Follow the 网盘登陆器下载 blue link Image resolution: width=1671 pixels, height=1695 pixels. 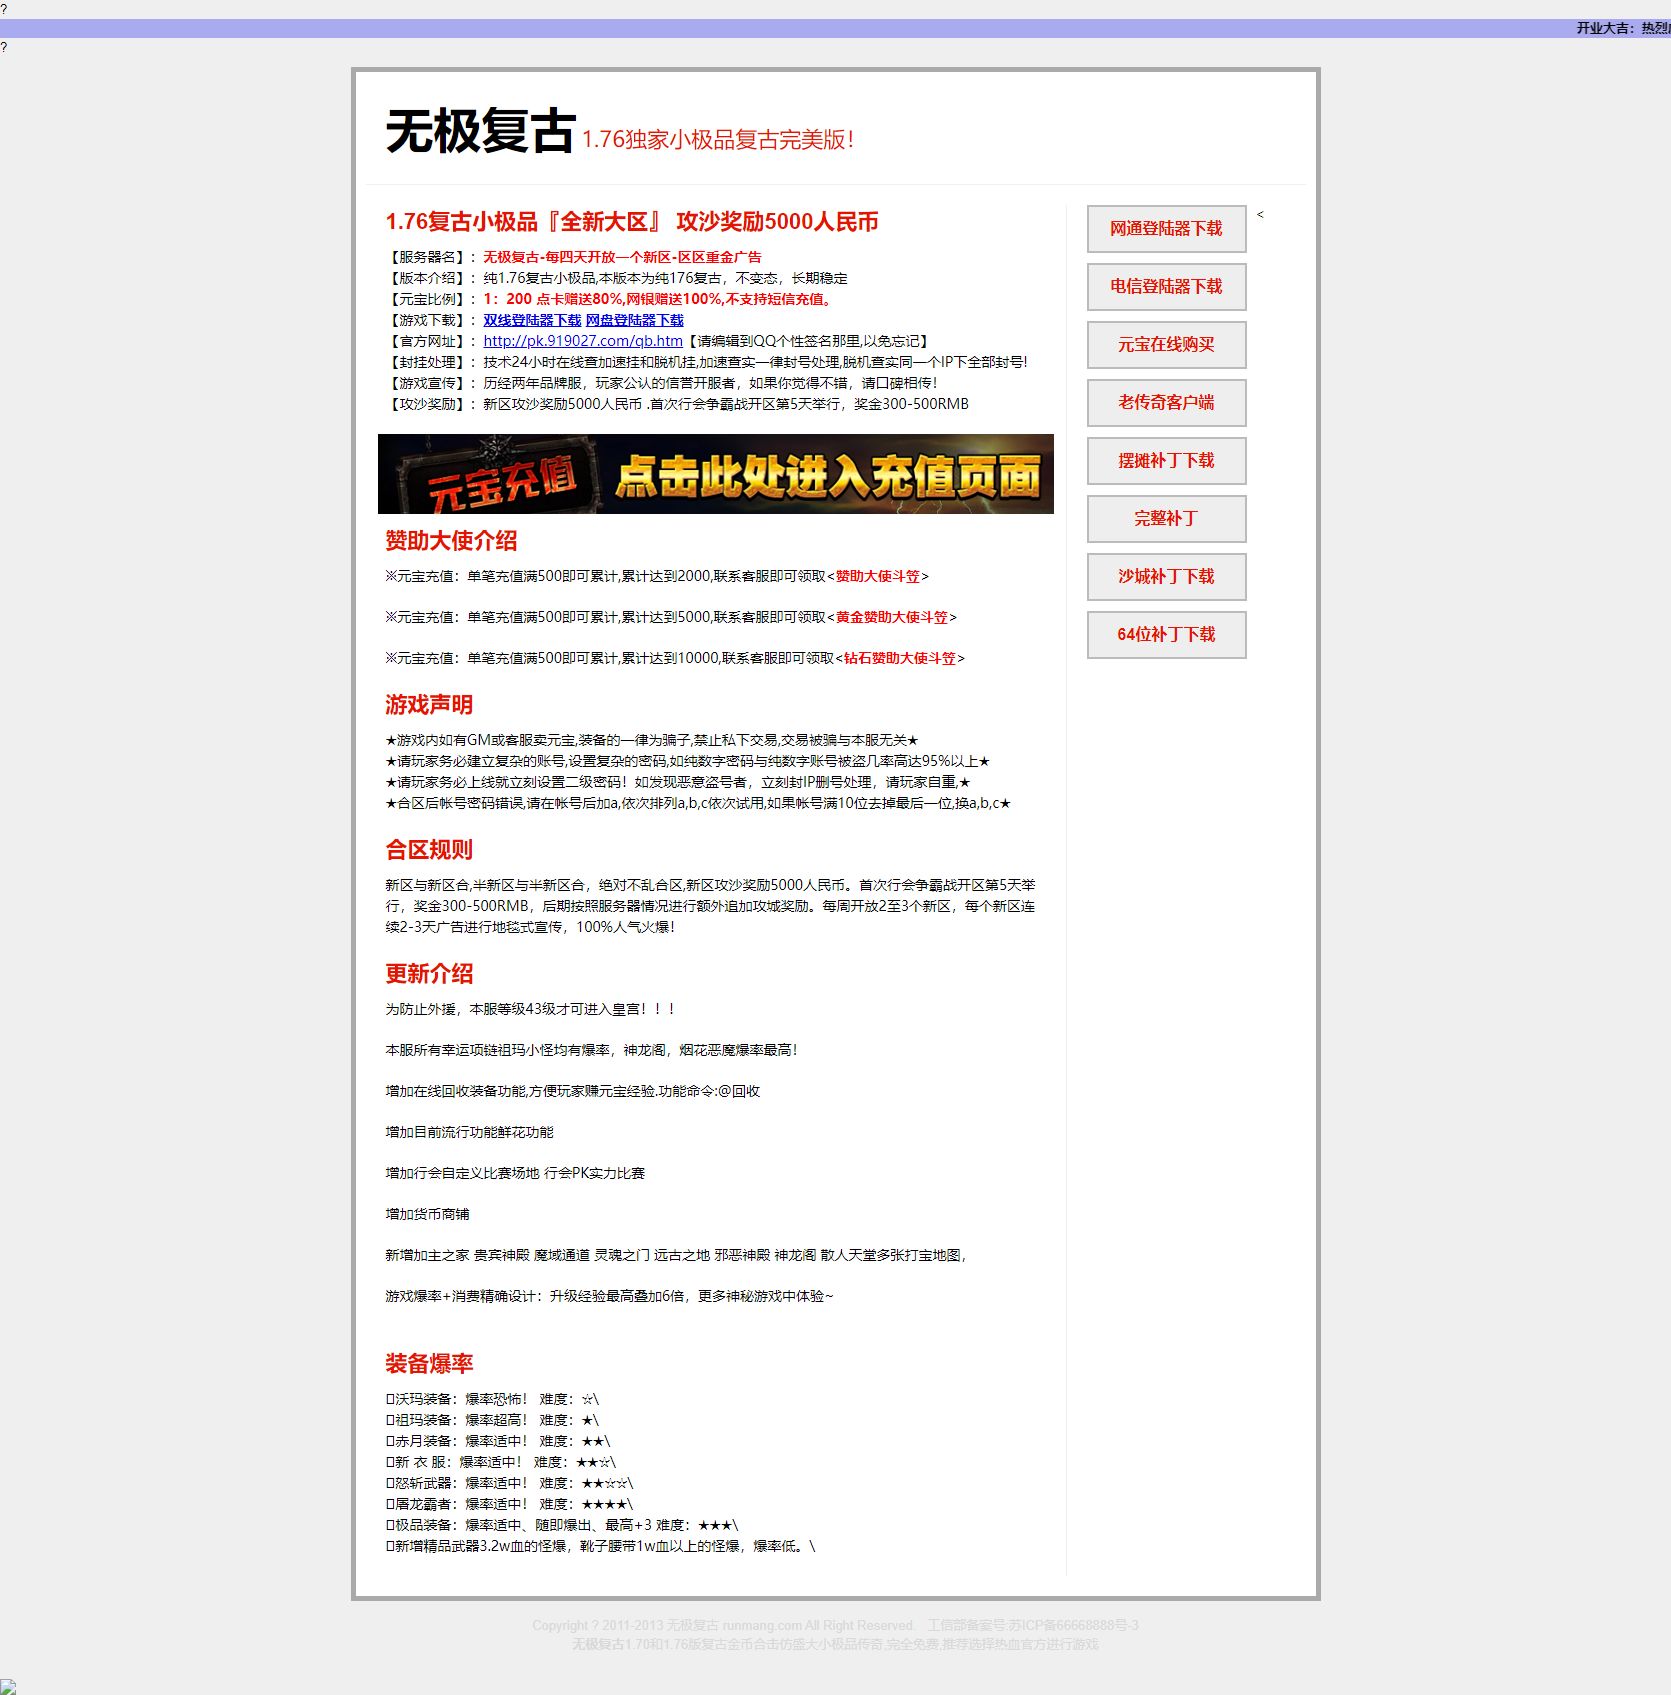(634, 320)
